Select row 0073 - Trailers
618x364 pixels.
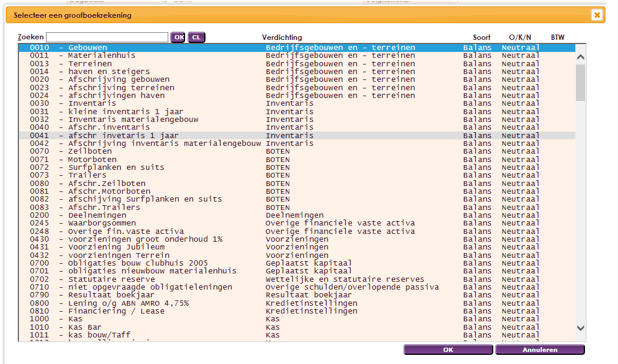pyautogui.click(x=297, y=175)
